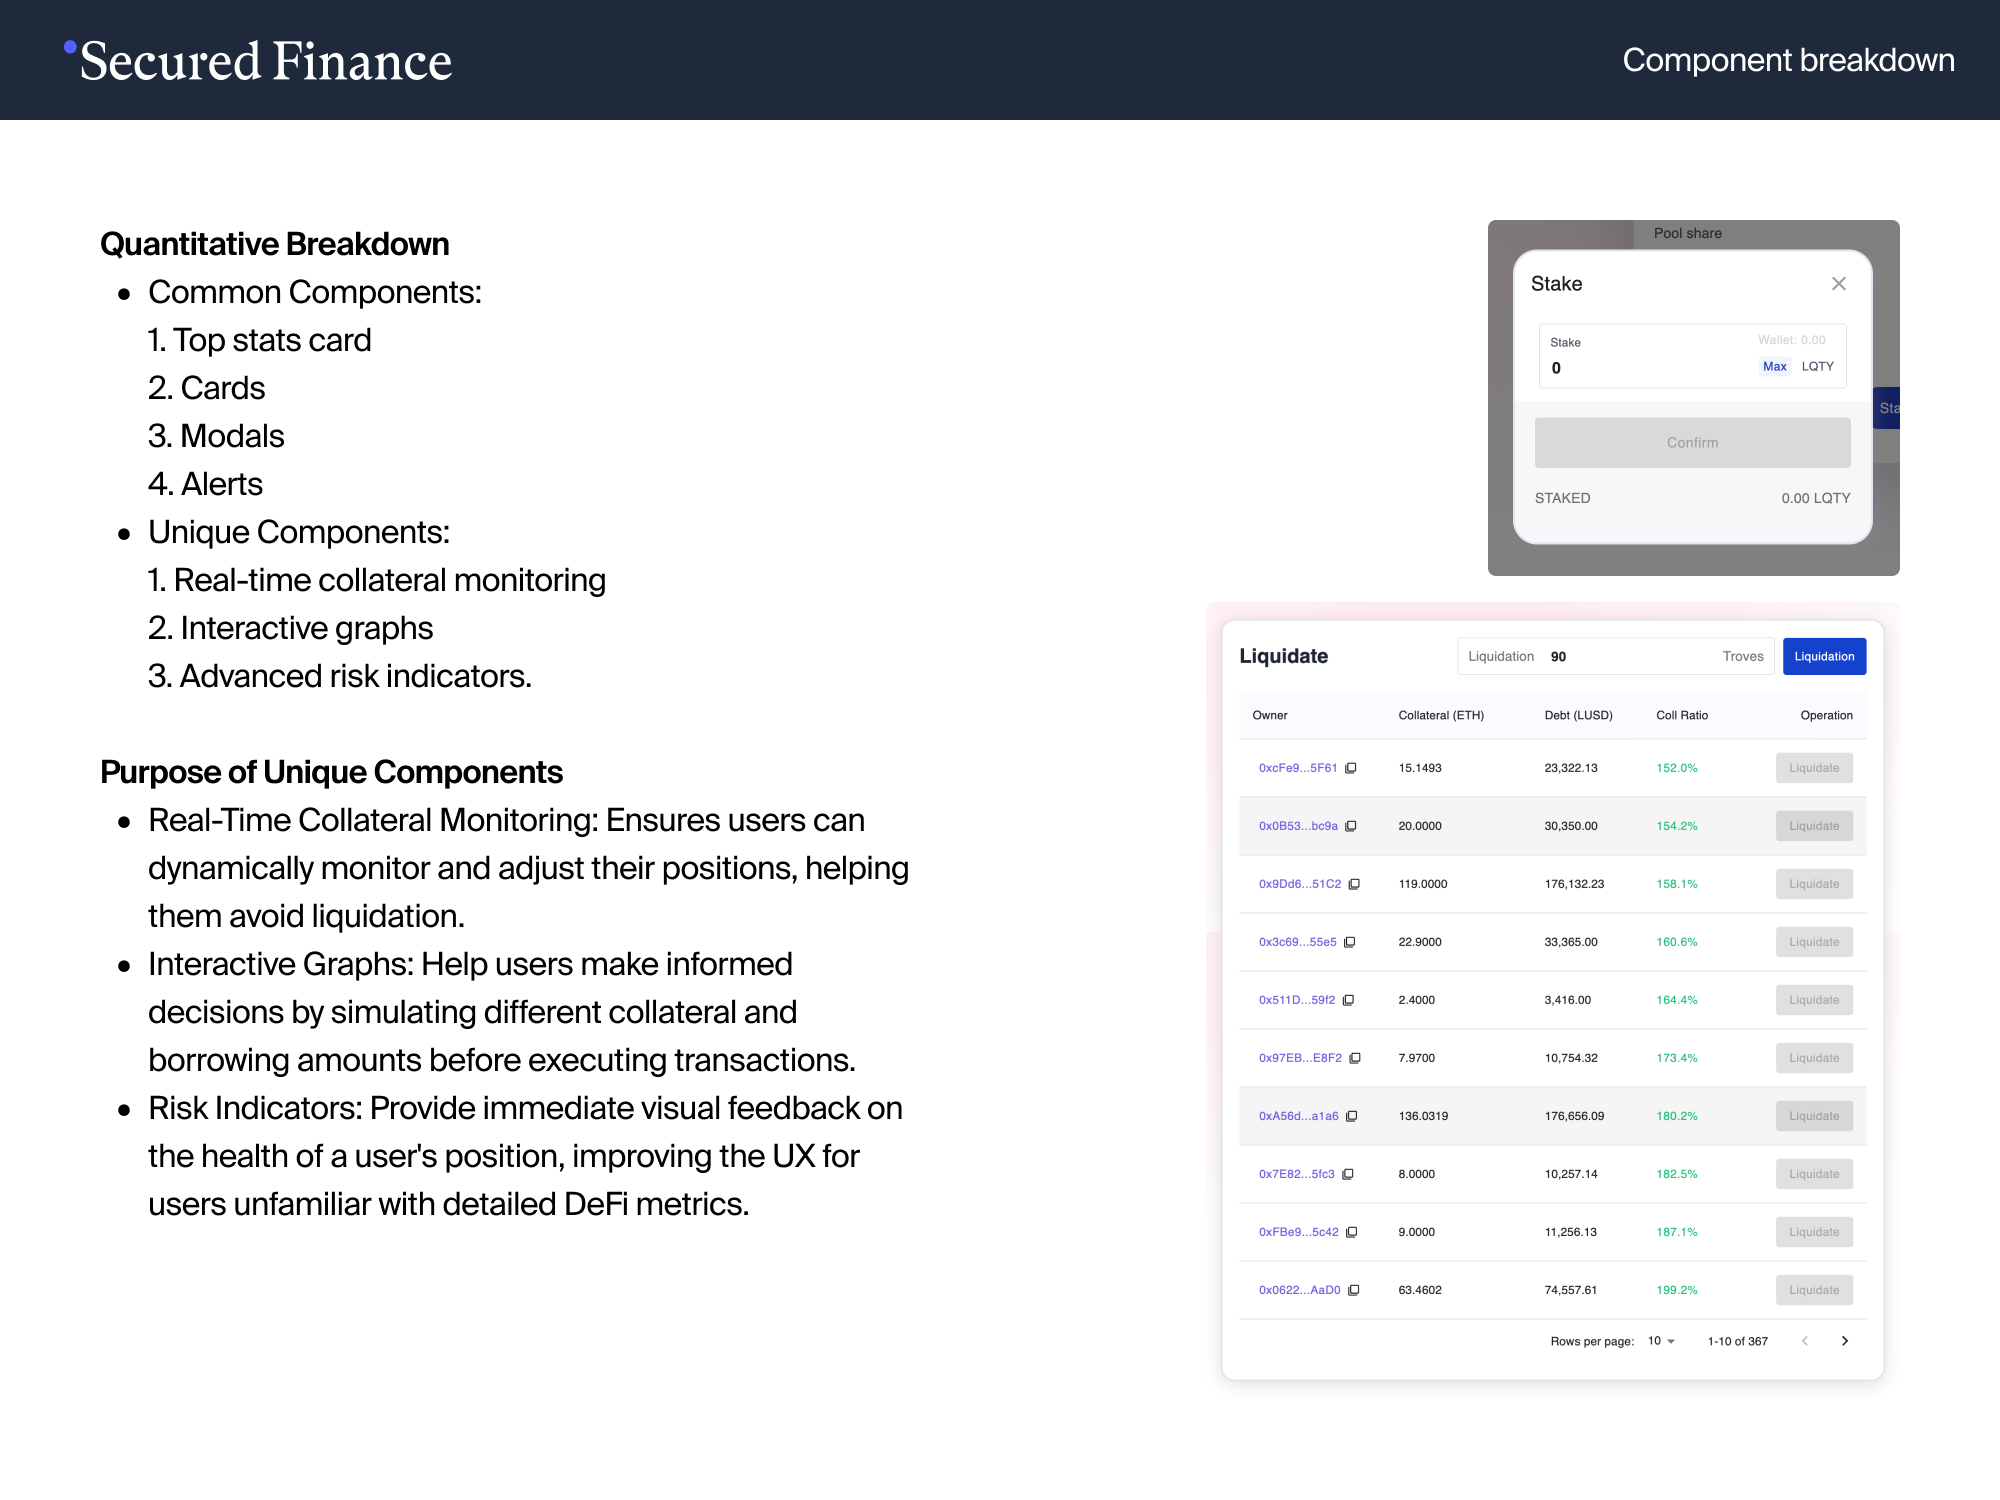Liquidate trove 0xA56d...a1a6

1814,1116
